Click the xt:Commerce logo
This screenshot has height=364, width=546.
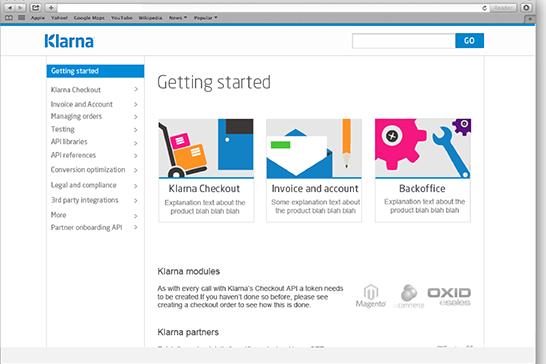pos(409,296)
